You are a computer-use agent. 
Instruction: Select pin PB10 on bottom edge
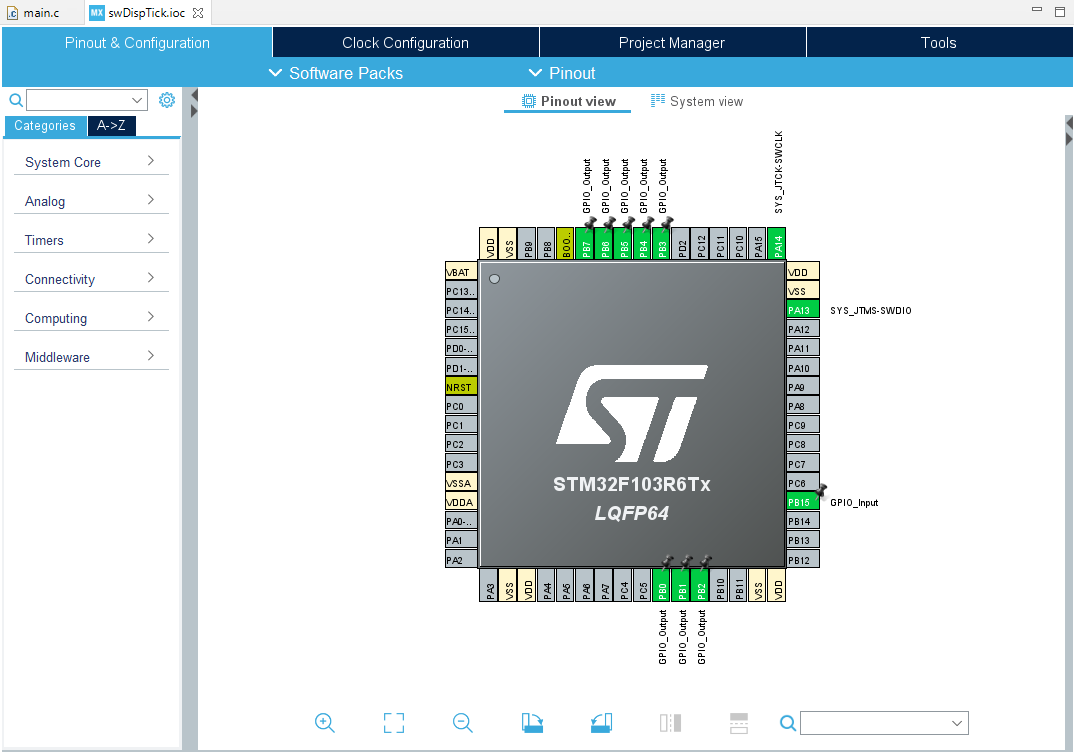point(720,586)
